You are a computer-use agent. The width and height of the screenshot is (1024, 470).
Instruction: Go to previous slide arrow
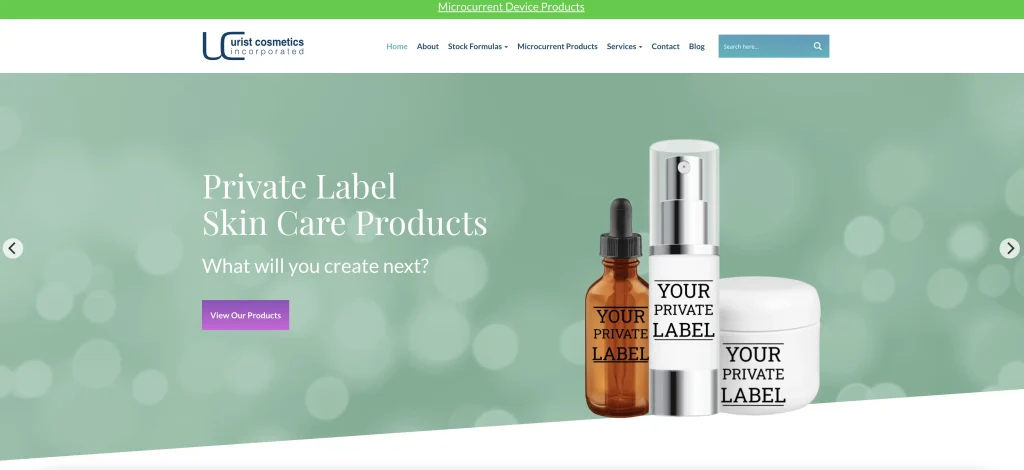coord(12,248)
